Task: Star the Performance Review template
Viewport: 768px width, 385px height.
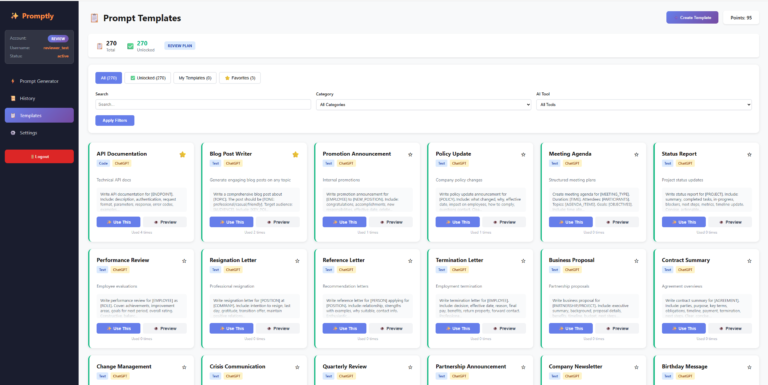Action: [x=184, y=261]
